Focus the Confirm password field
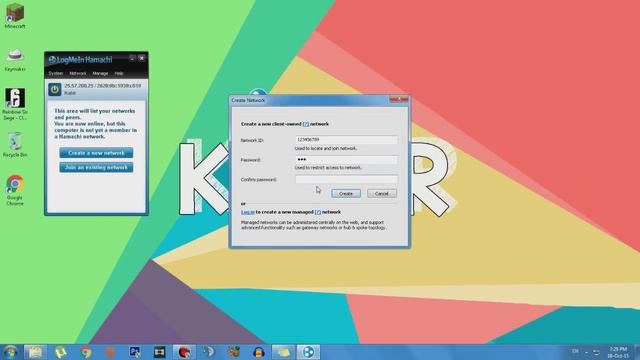Screen dimensions: 640x360 (x=346, y=179)
